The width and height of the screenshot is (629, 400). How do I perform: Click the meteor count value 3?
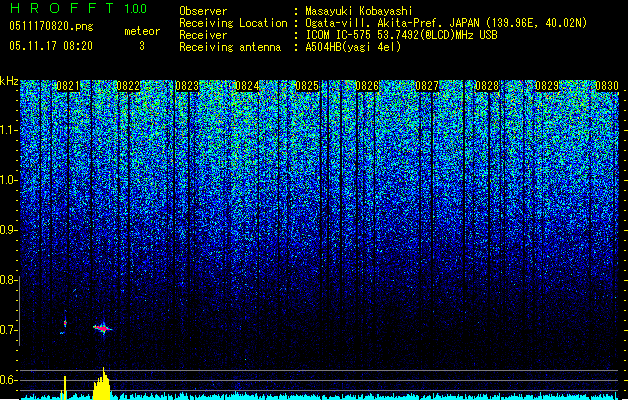(x=142, y=46)
